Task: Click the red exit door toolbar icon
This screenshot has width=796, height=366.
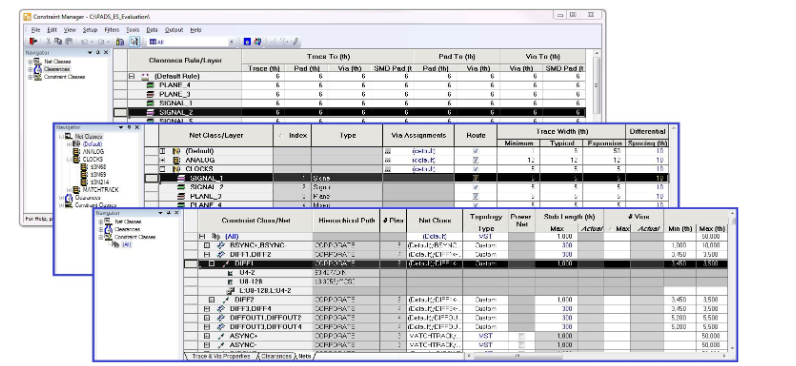Action: pos(33,42)
